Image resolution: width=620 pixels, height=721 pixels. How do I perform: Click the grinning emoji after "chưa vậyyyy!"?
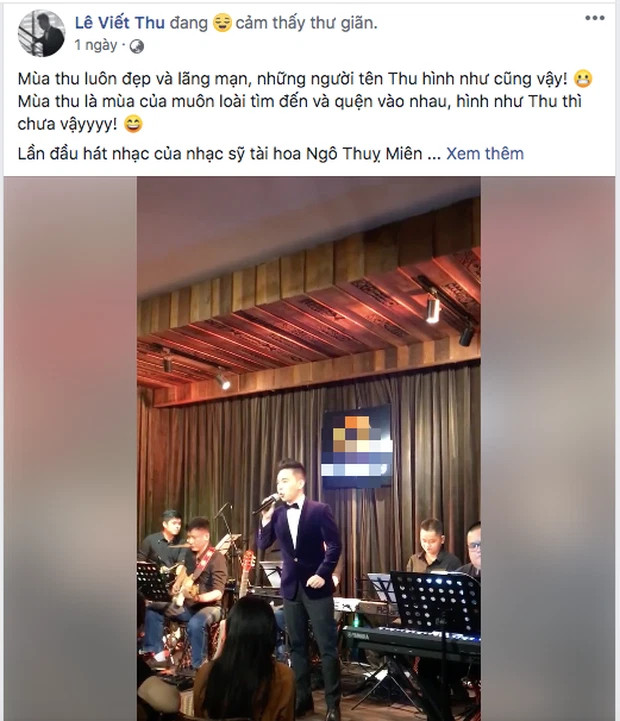tap(133, 124)
